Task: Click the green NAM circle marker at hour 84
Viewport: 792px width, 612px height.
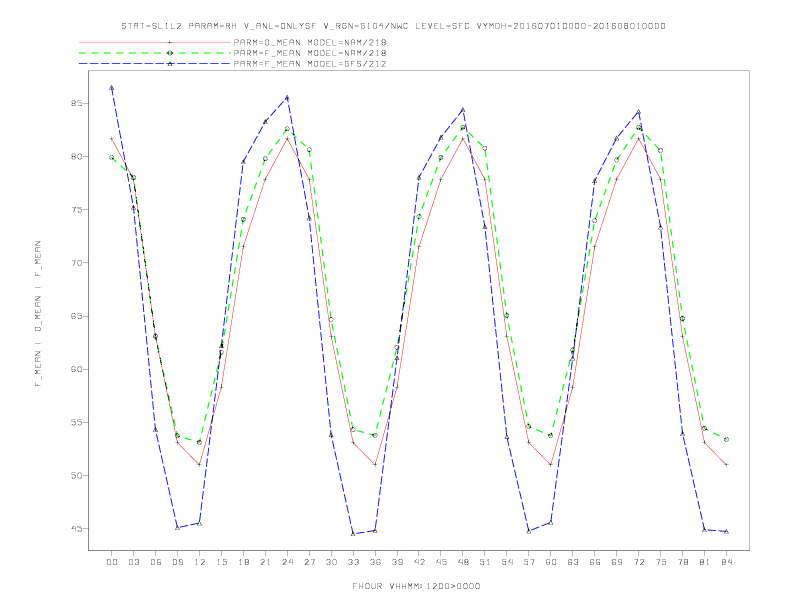Action: 726,439
